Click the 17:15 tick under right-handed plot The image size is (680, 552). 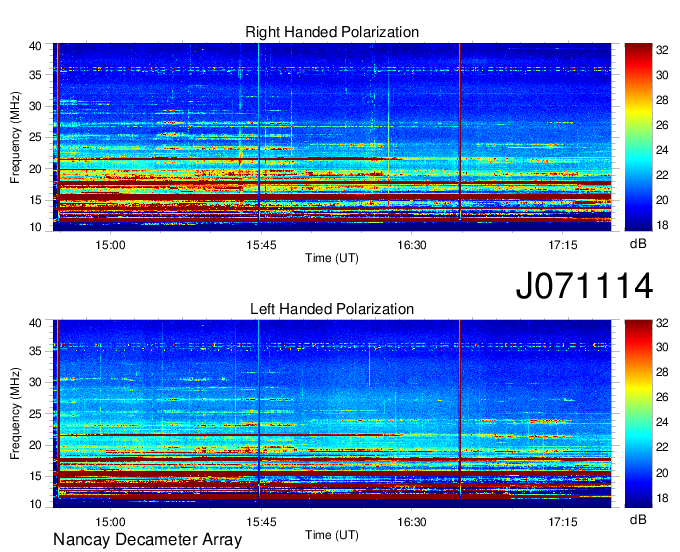click(x=562, y=245)
